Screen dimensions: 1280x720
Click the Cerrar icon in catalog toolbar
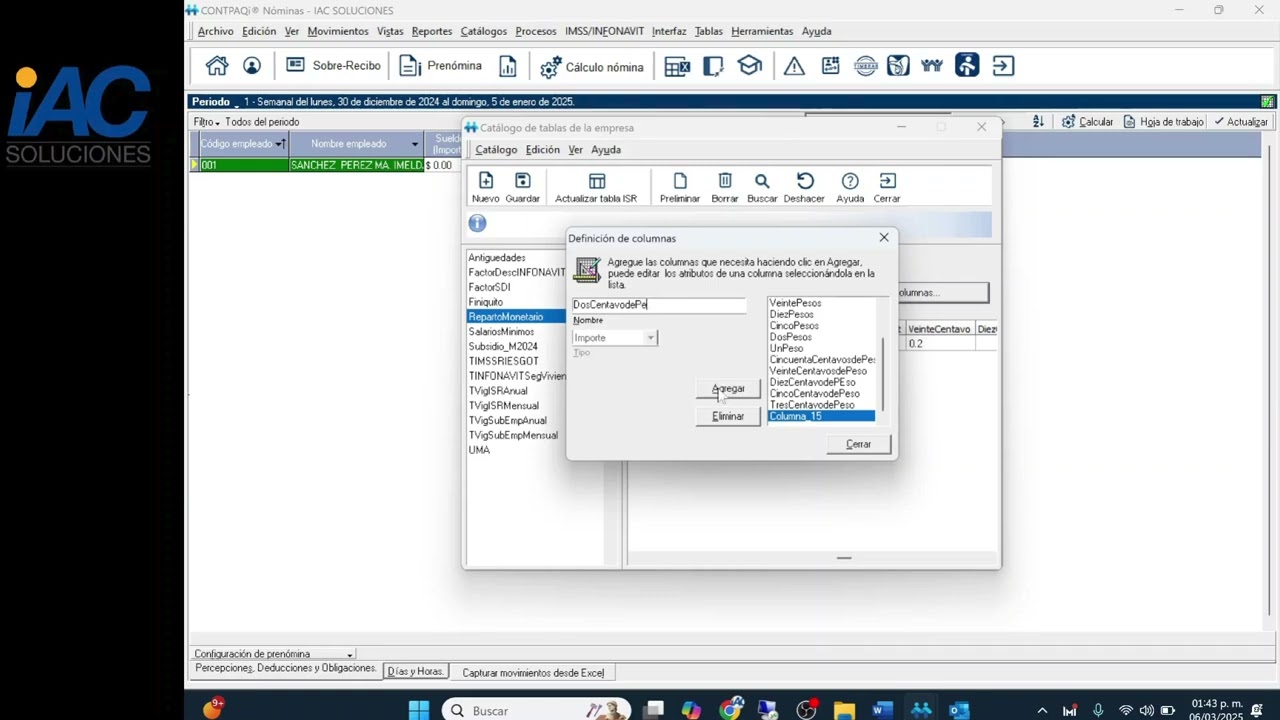[887, 187]
